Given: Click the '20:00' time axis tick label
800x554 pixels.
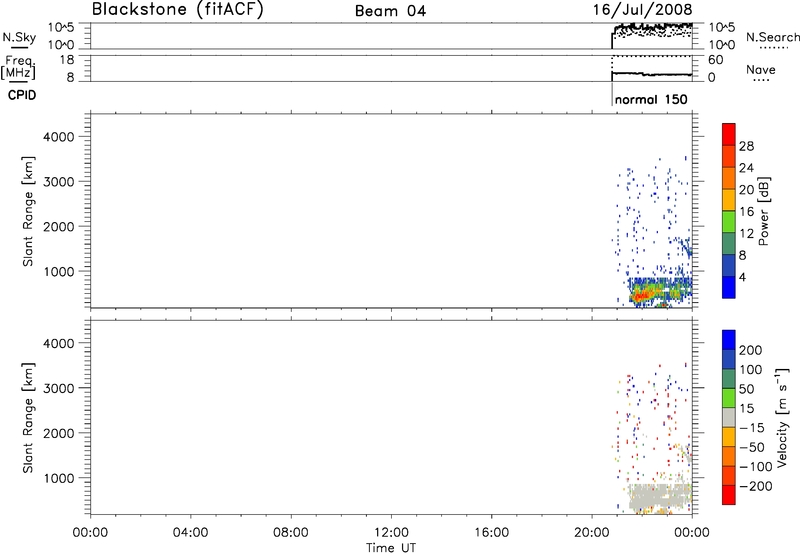Looking at the screenshot, I should [x=592, y=533].
